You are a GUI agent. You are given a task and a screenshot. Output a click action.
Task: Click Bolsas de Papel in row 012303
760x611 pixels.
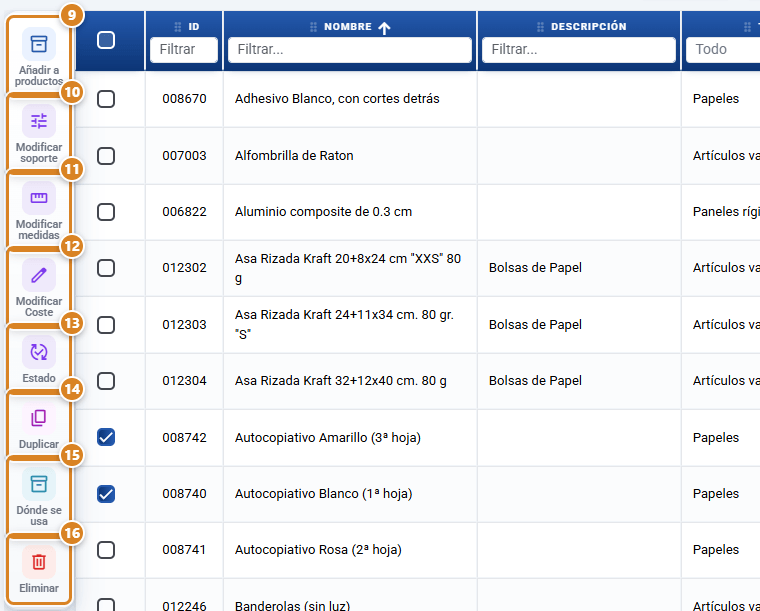[535, 325]
